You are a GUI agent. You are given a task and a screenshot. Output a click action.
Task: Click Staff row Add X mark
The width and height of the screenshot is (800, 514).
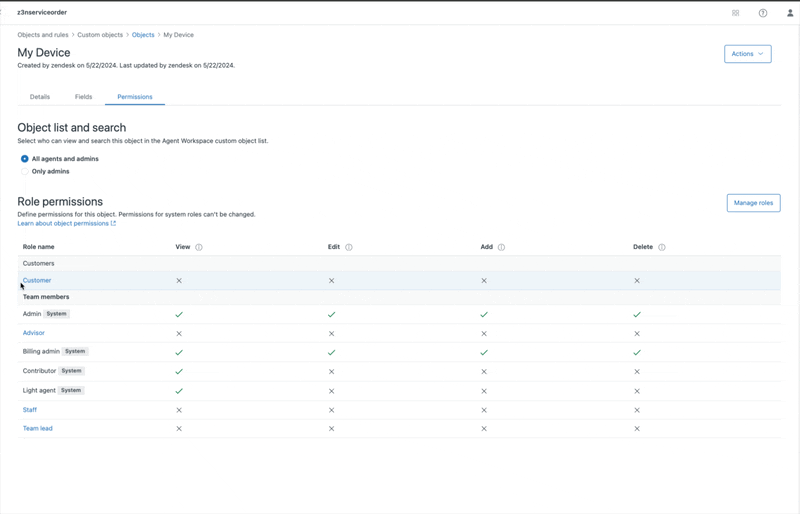[x=484, y=410]
